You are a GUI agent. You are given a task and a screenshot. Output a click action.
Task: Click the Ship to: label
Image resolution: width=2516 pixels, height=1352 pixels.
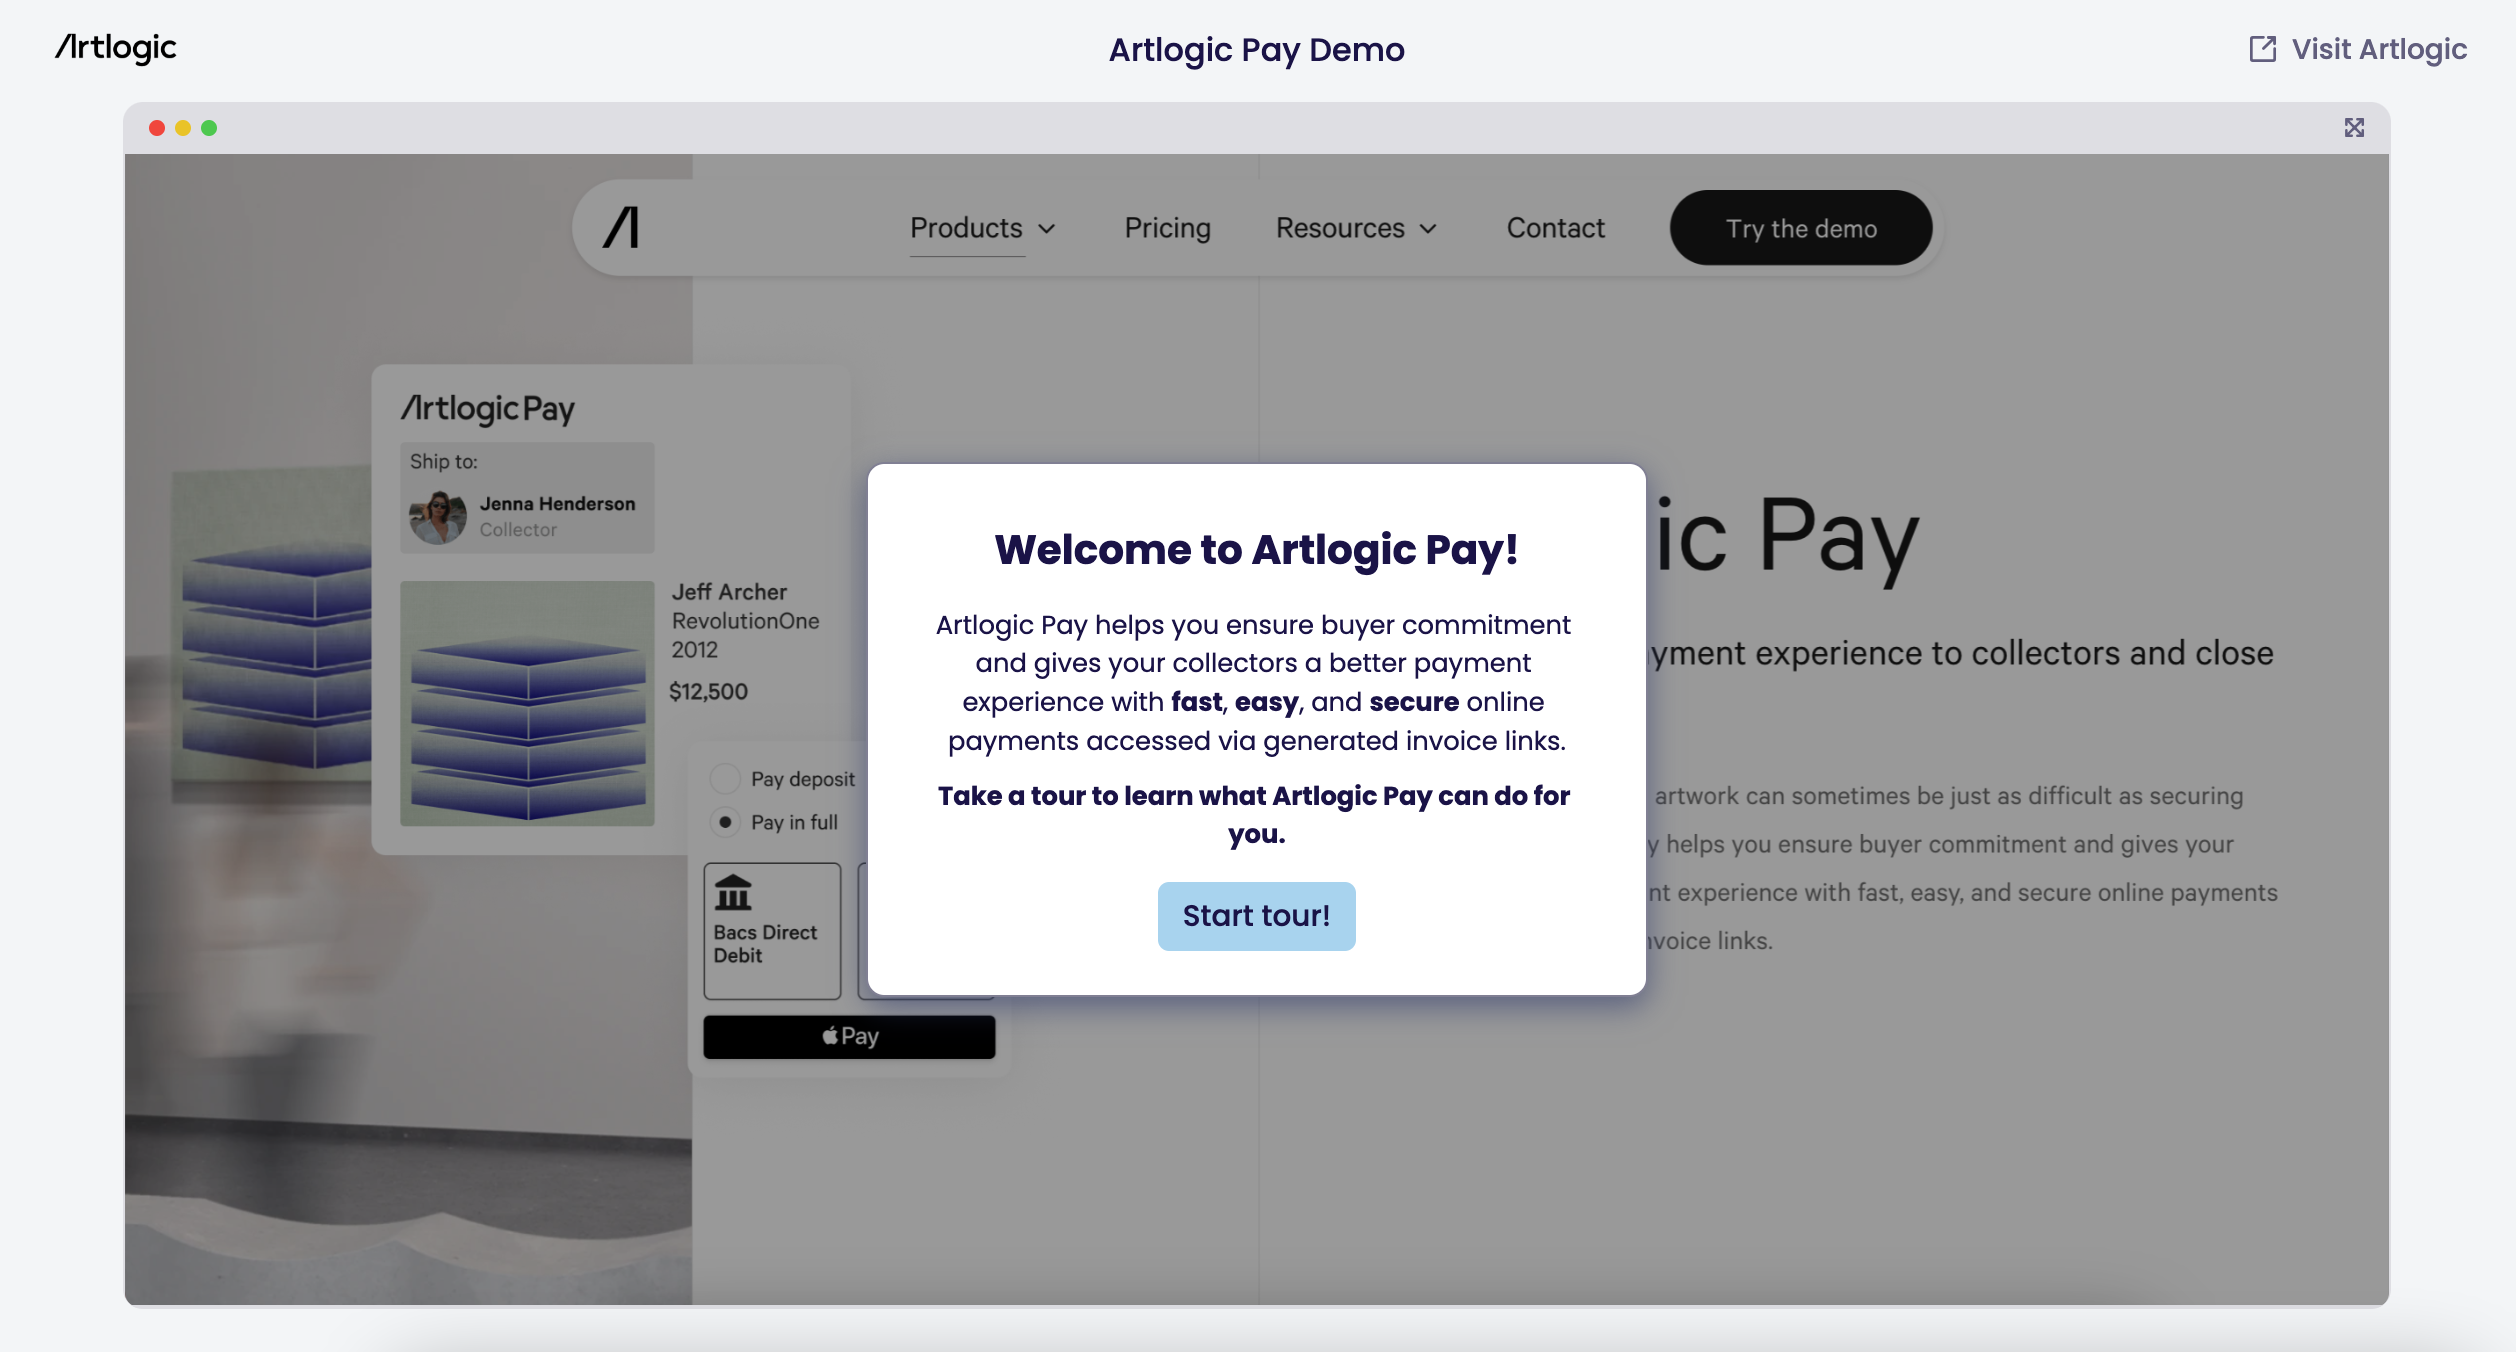(444, 462)
